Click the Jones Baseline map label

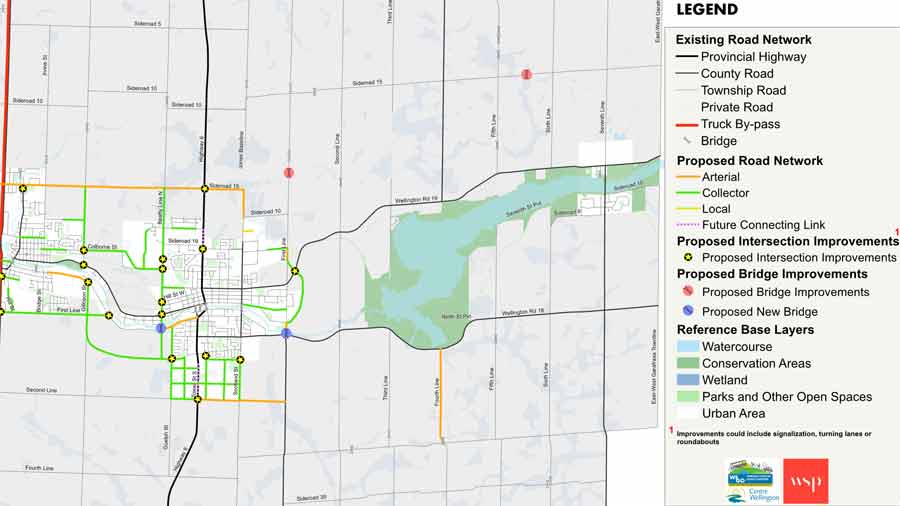pyautogui.click(x=242, y=150)
